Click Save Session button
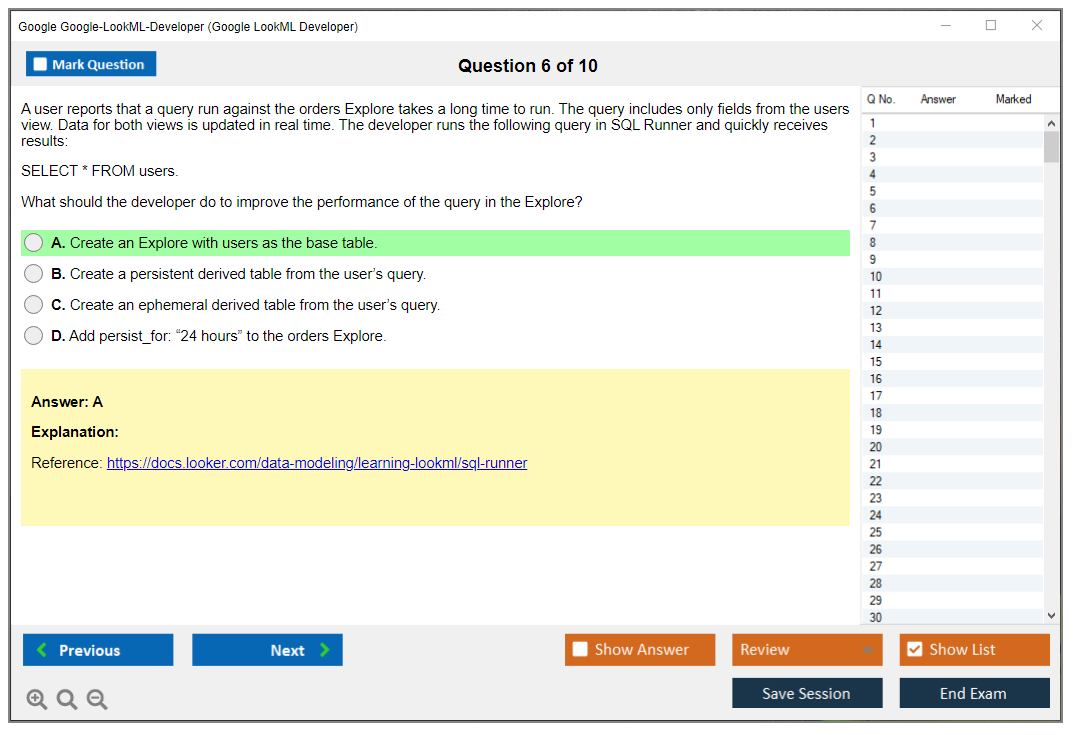This screenshot has width=1075, height=735. click(806, 693)
